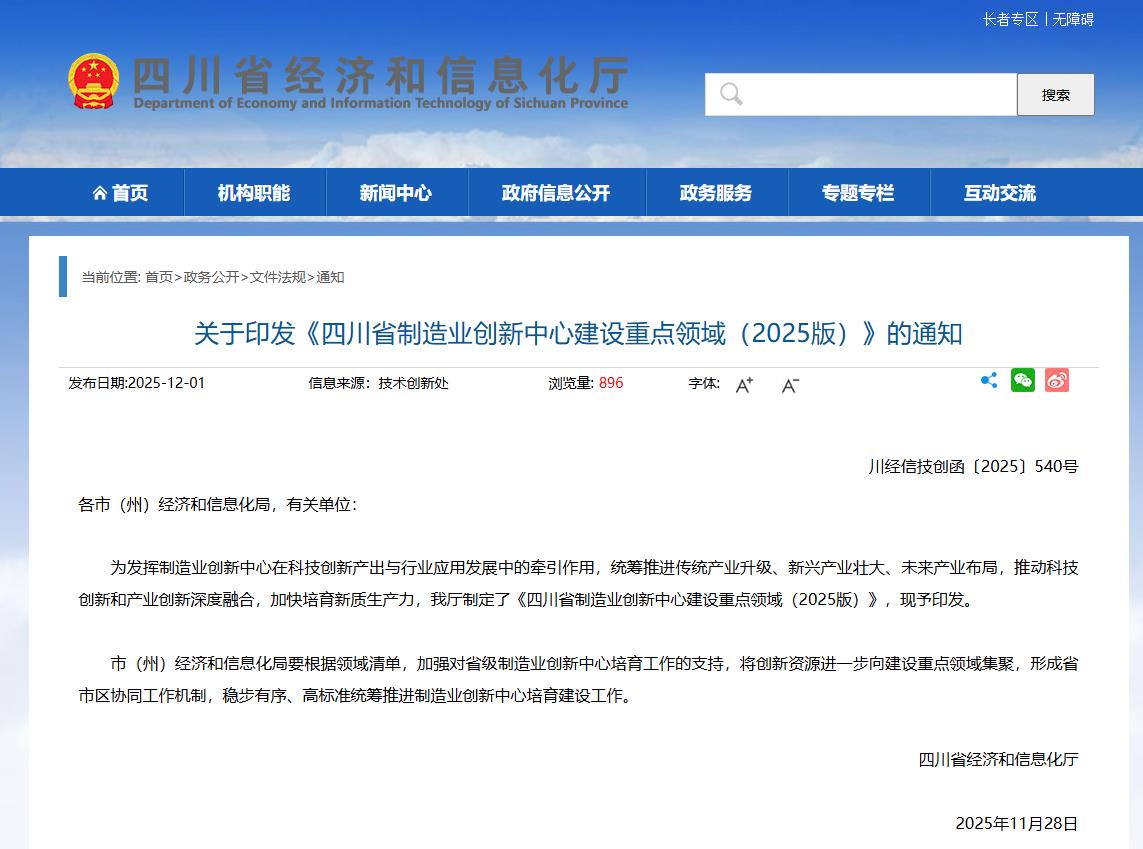Share the notice via WeChat icon

coord(1022,380)
